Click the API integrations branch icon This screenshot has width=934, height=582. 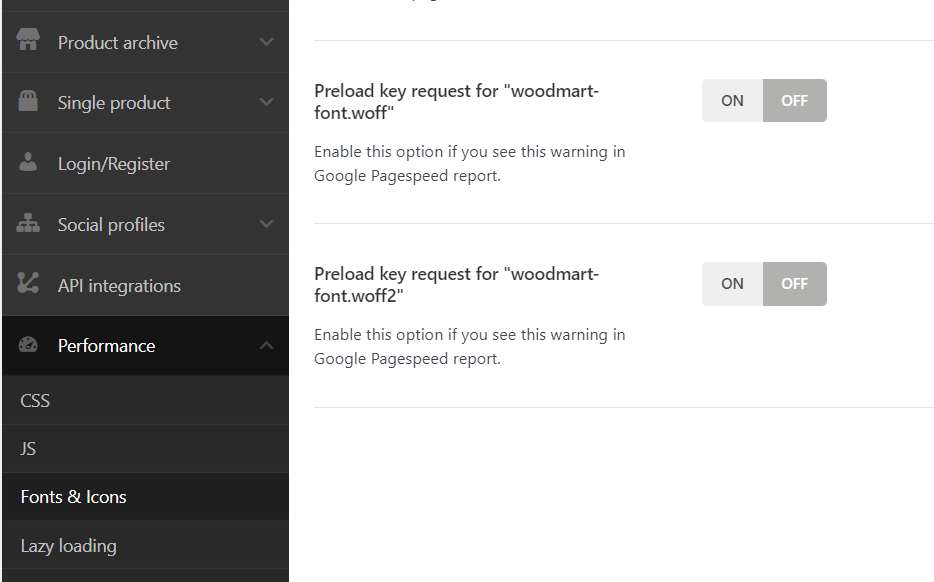[28, 284]
